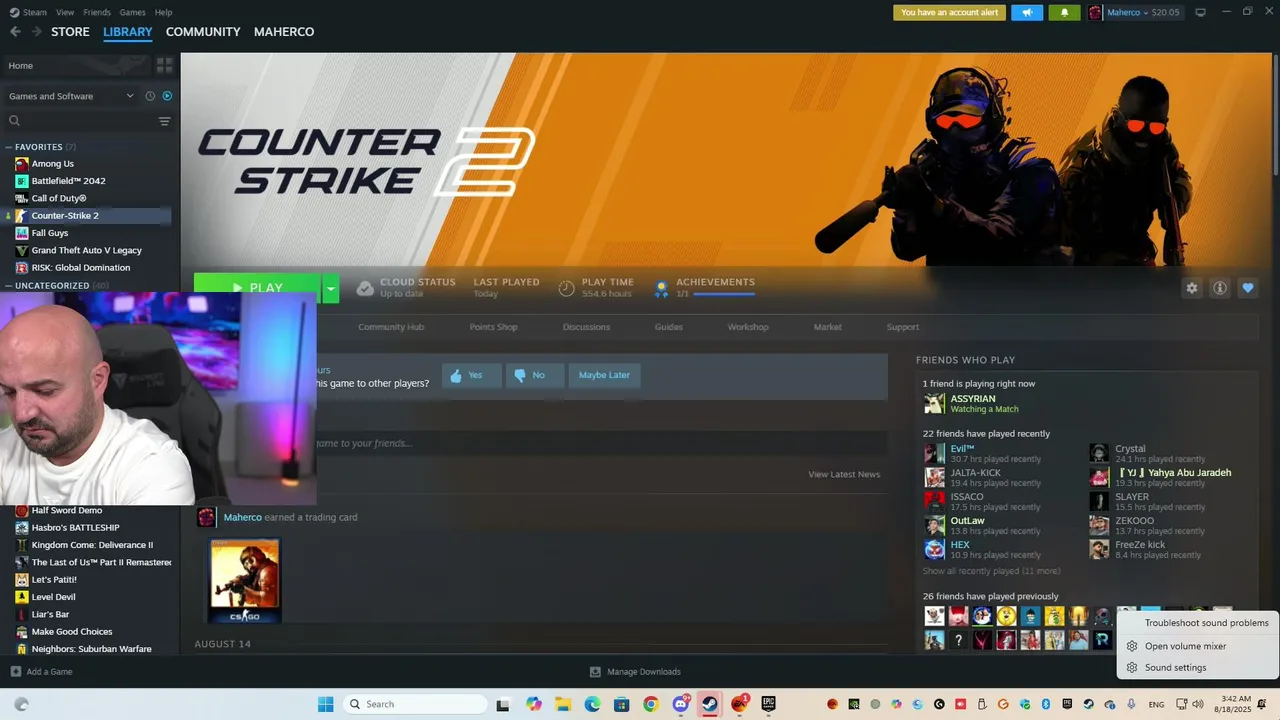Open library advanced filter options icon

pyautogui.click(x=165, y=121)
